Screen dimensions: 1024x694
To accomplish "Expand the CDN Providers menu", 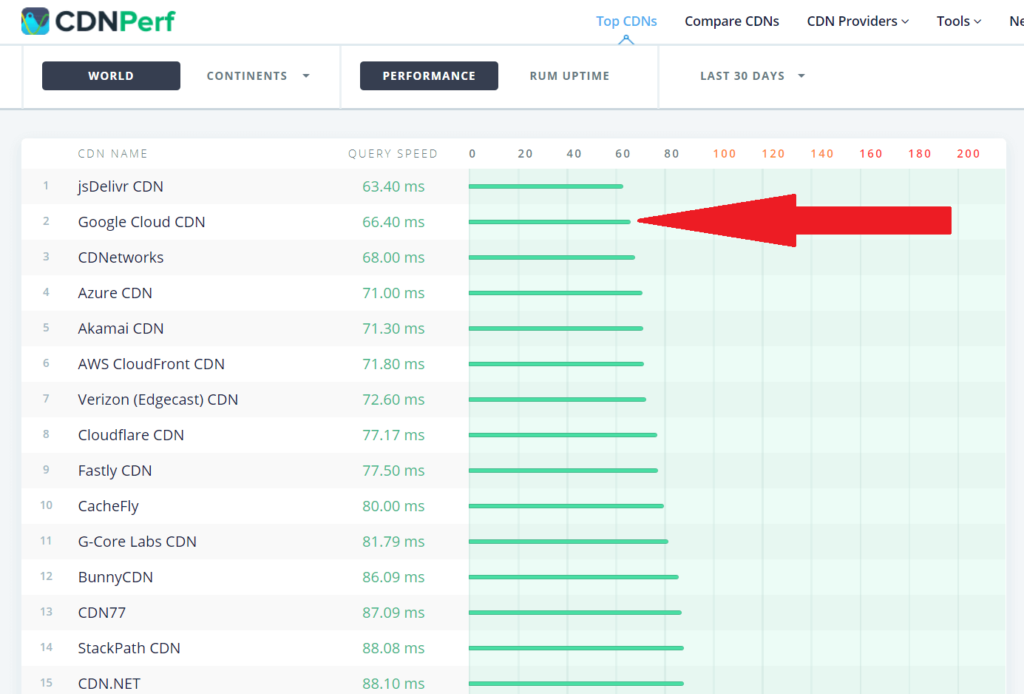I will coord(857,21).
